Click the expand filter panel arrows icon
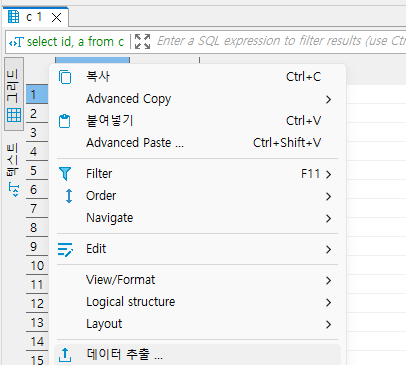 (142, 42)
